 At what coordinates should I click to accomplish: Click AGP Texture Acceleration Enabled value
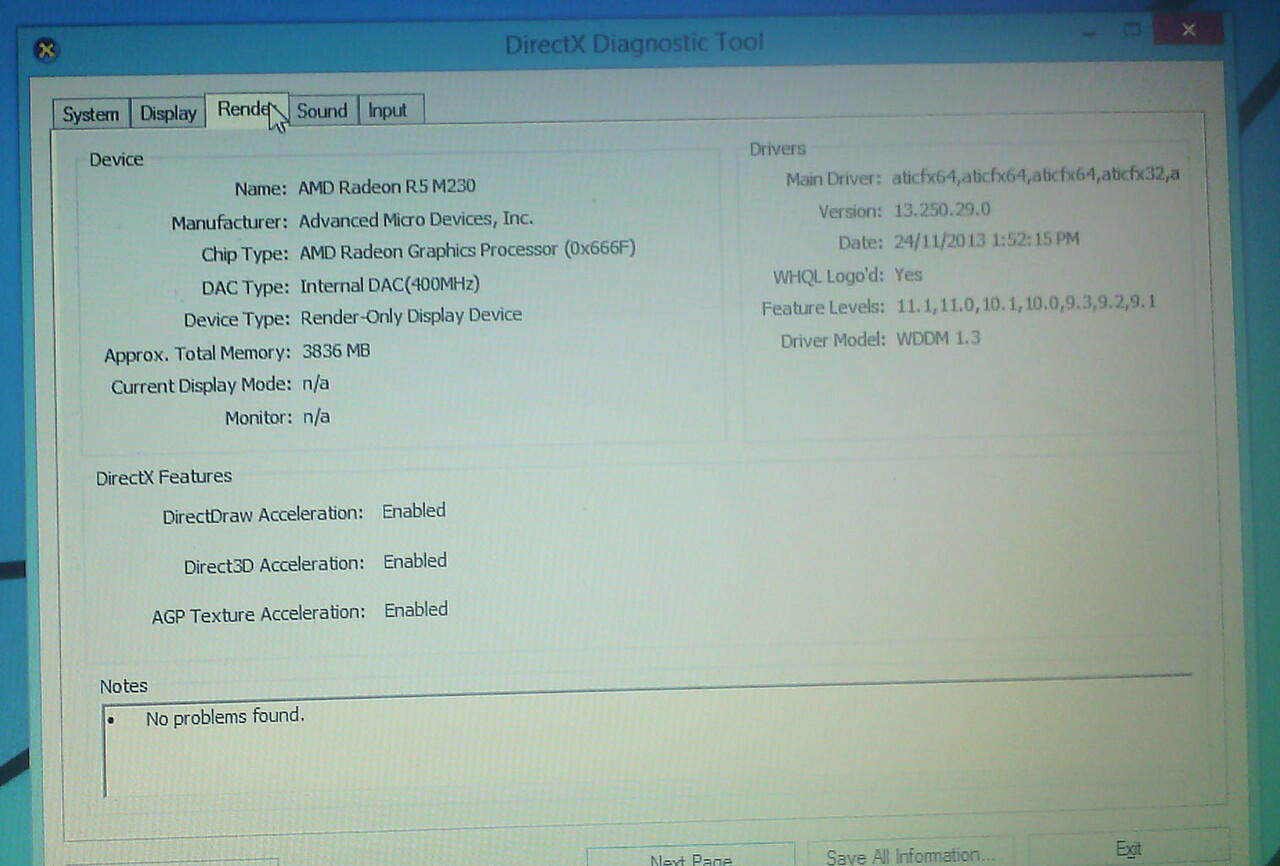point(416,609)
